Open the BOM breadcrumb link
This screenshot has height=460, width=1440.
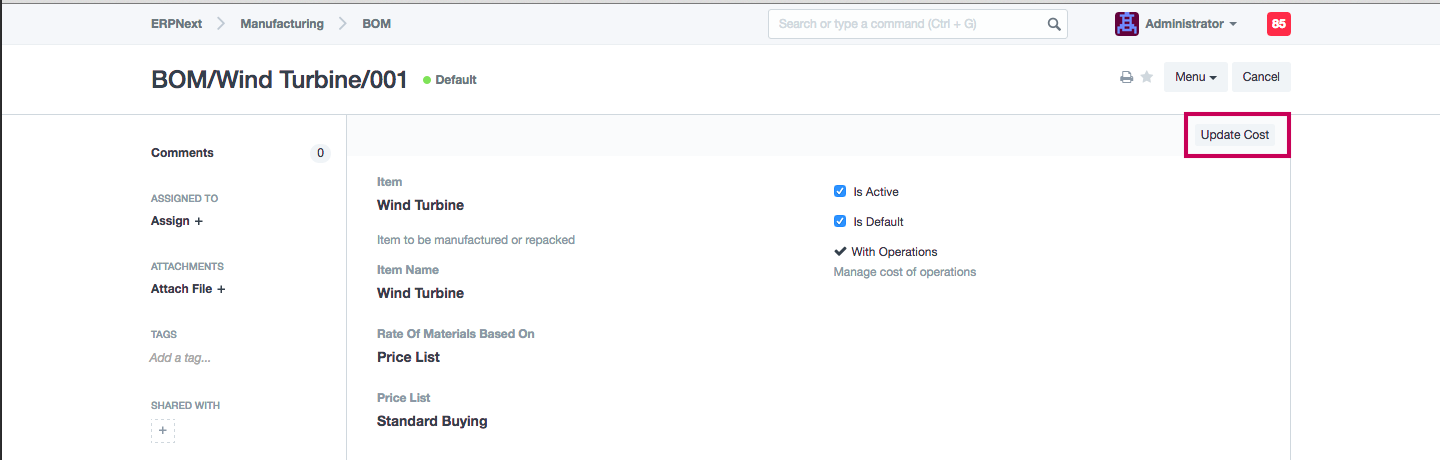pyautogui.click(x=376, y=24)
